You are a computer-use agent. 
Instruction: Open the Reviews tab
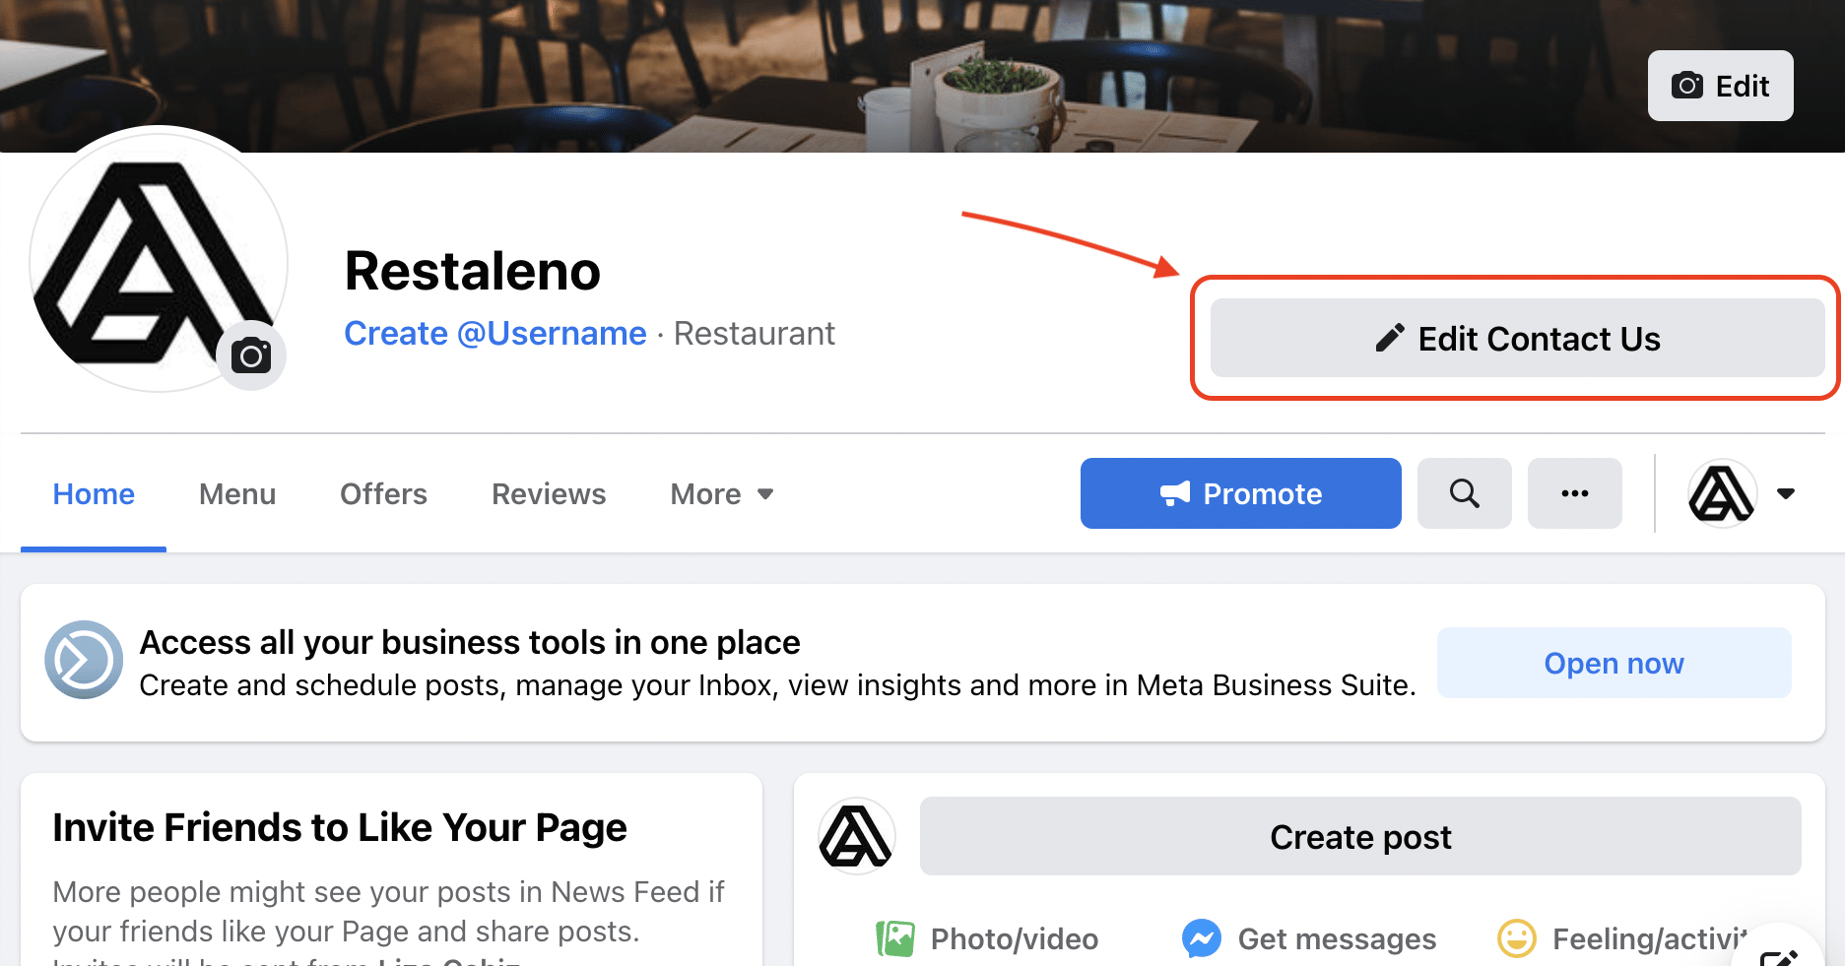548,493
